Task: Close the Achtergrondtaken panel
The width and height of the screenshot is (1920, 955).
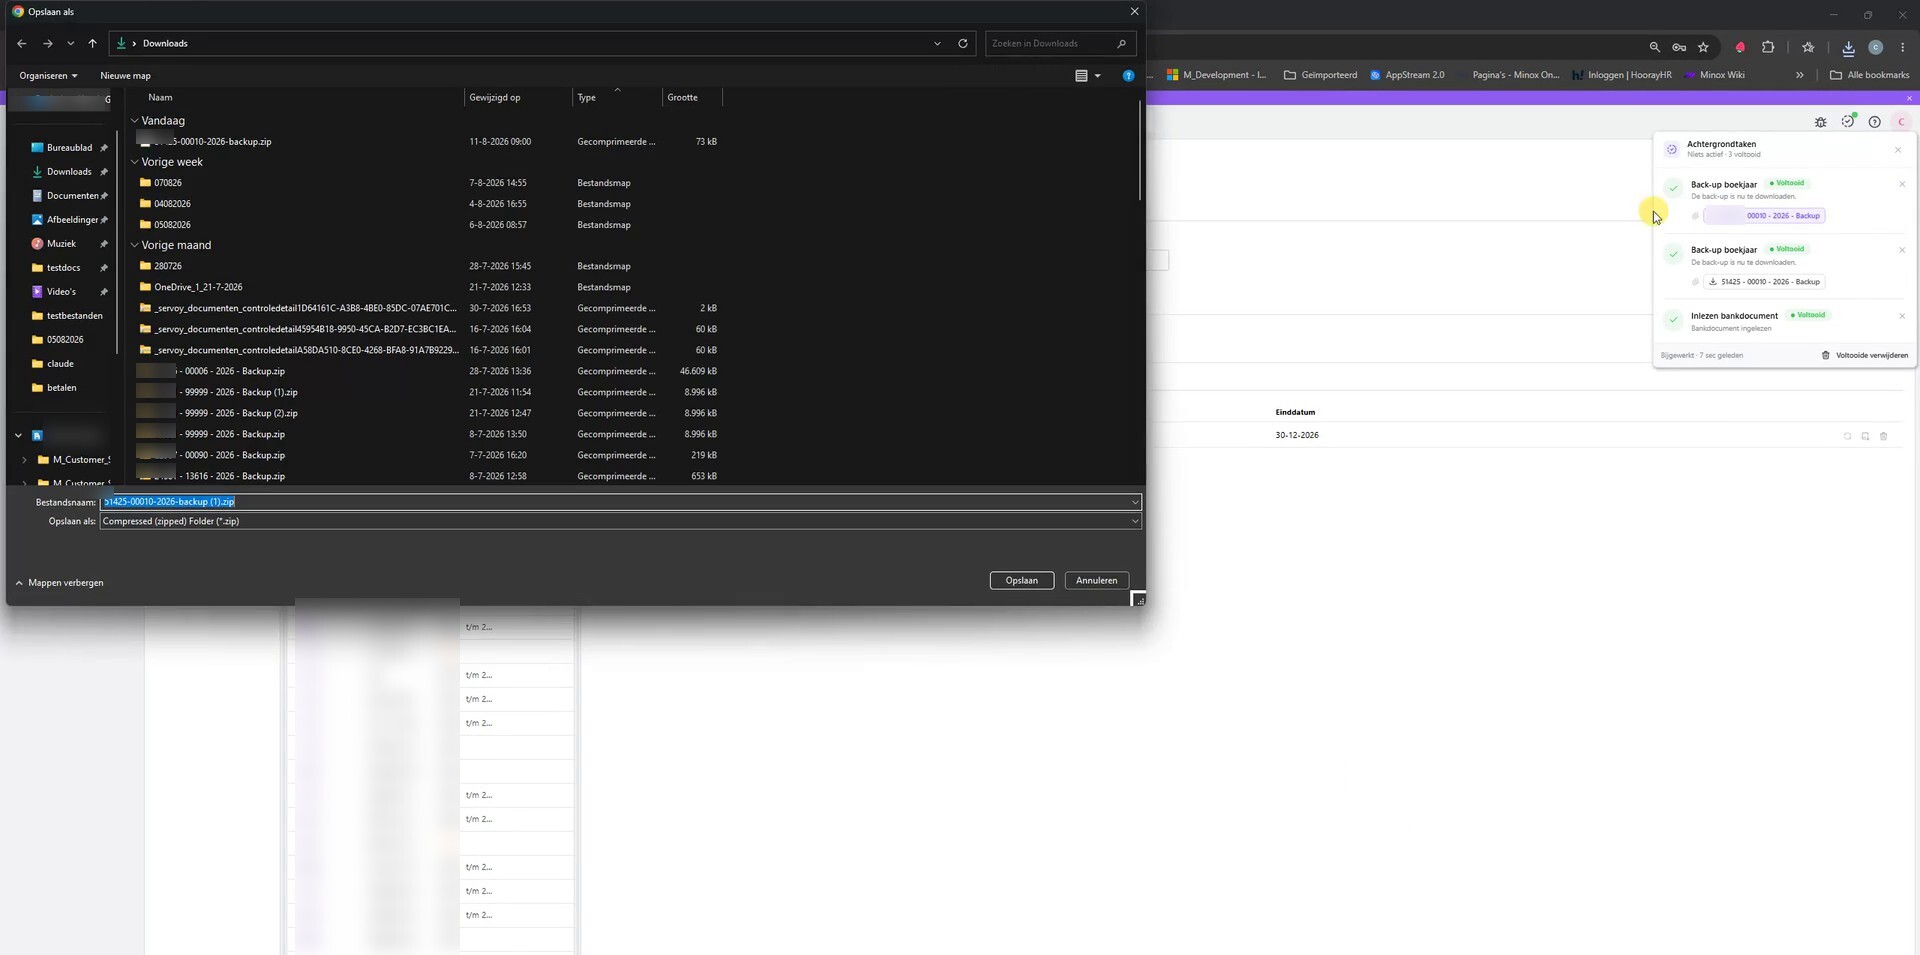Action: click(1898, 150)
